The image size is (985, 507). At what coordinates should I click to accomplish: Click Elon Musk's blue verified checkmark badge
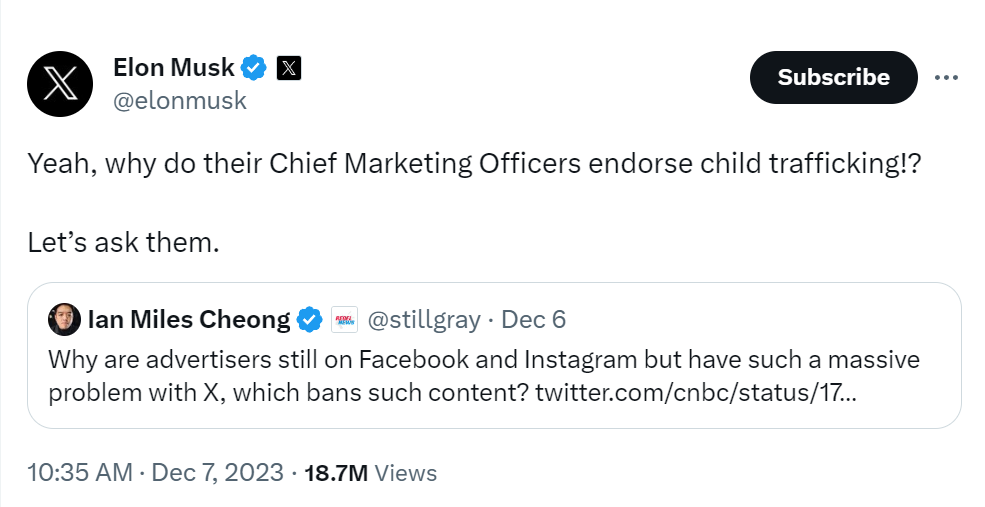(x=254, y=68)
